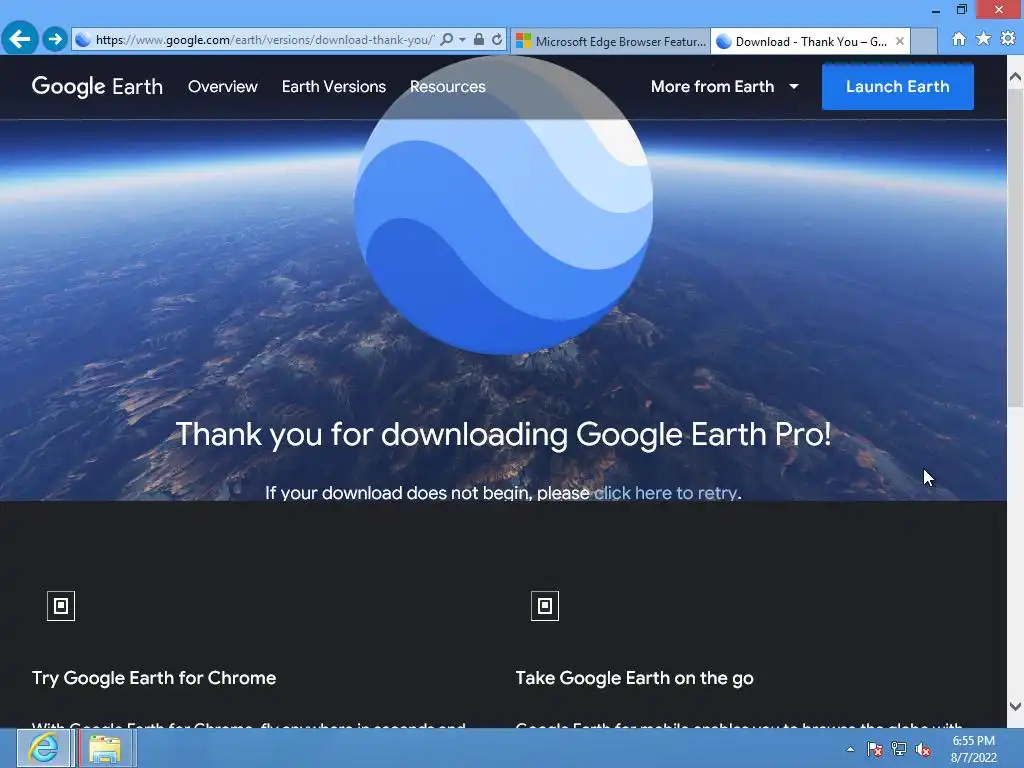The image size is (1024, 768).
Task: Click the Try Google Earth for Chrome heading
Action: click(x=154, y=678)
